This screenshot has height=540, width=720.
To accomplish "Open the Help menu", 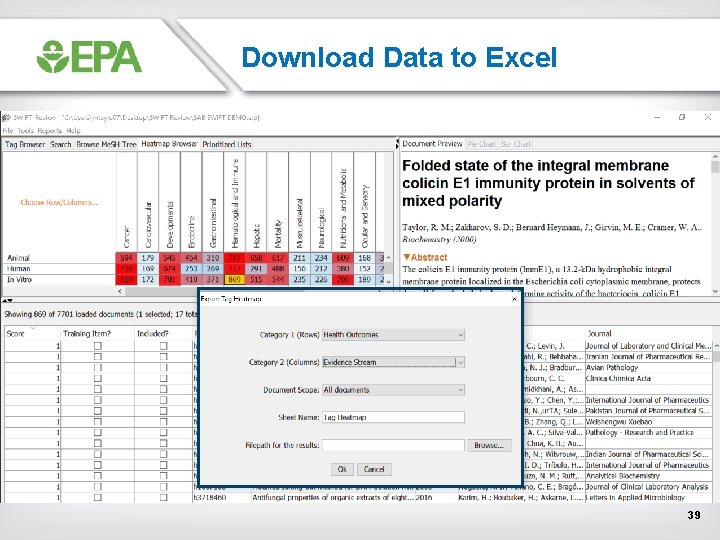I will click(73, 130).
